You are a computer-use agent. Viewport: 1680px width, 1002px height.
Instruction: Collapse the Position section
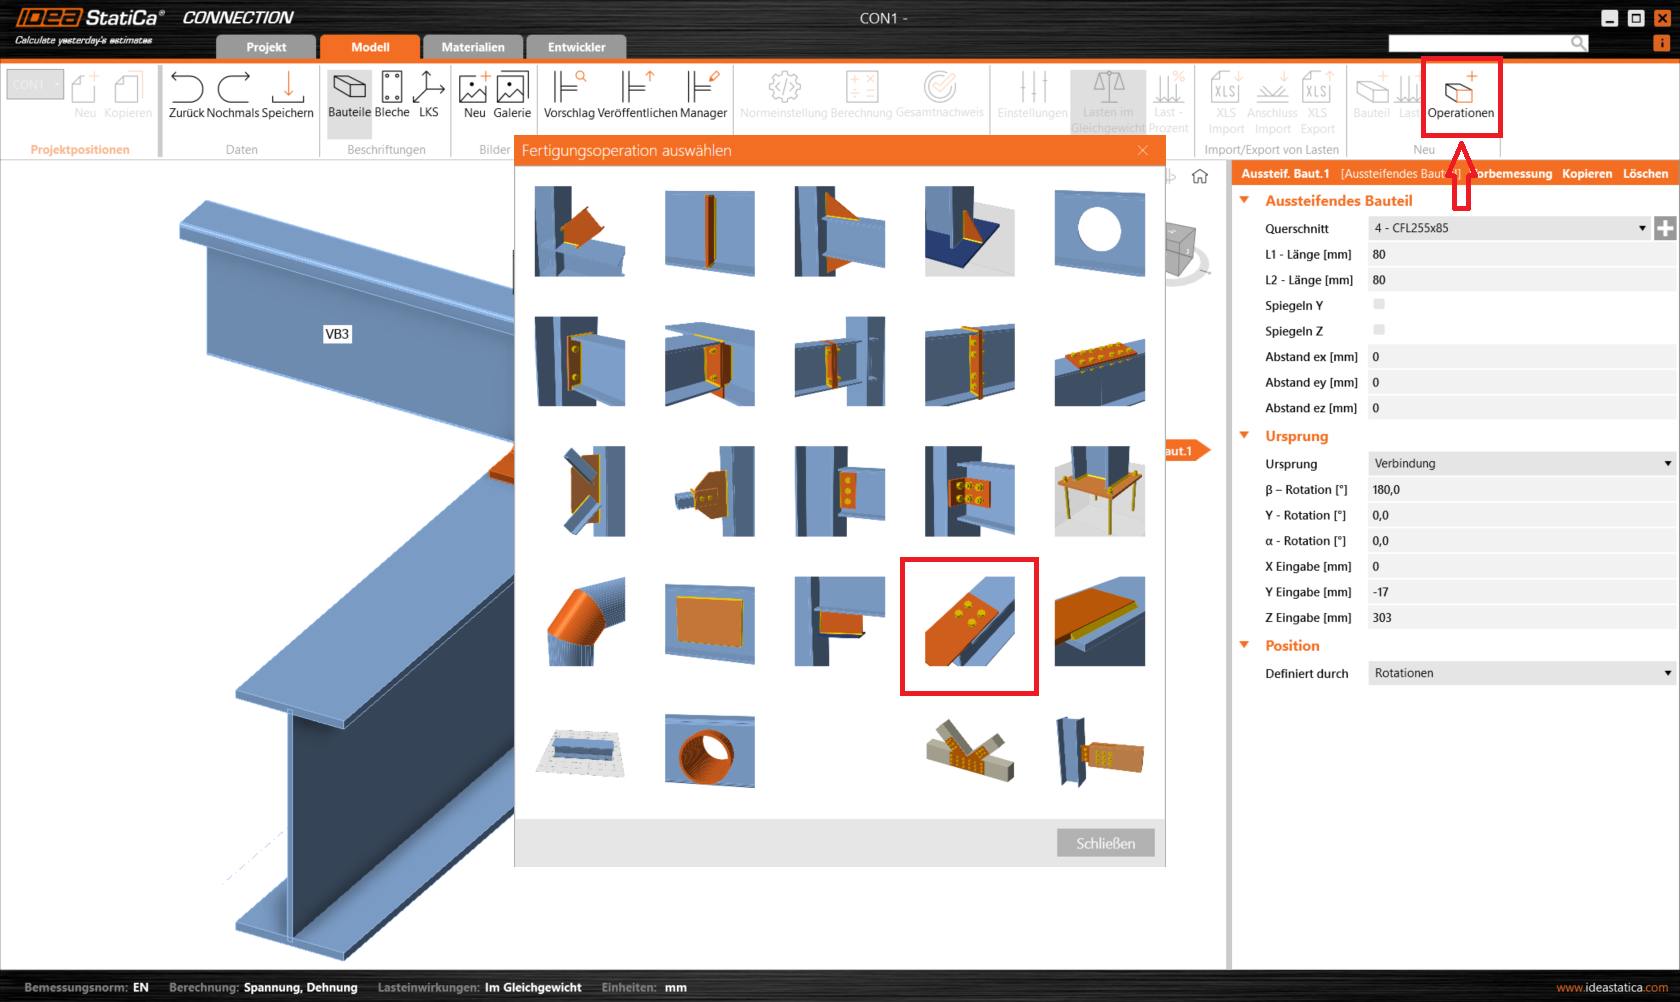click(1245, 645)
